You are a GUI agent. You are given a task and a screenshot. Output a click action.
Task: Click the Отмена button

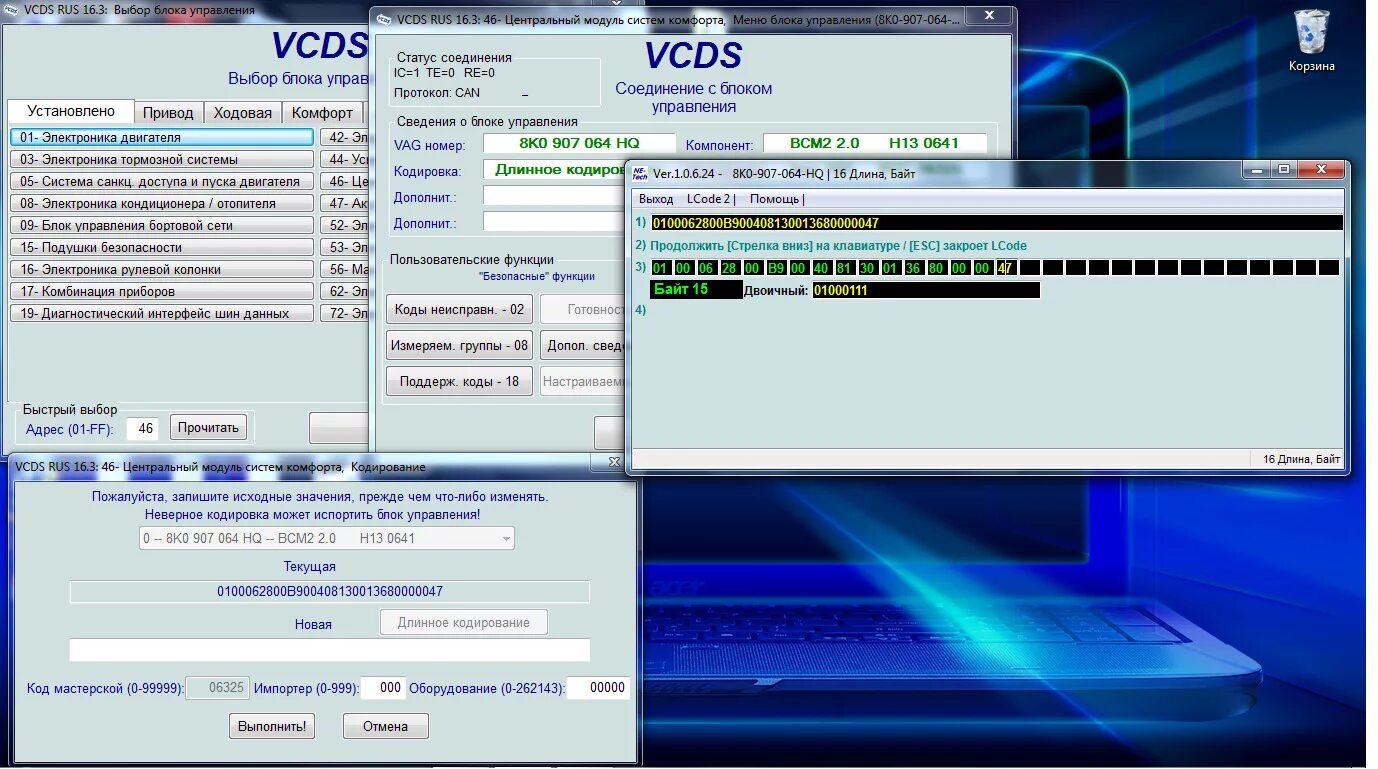386,726
